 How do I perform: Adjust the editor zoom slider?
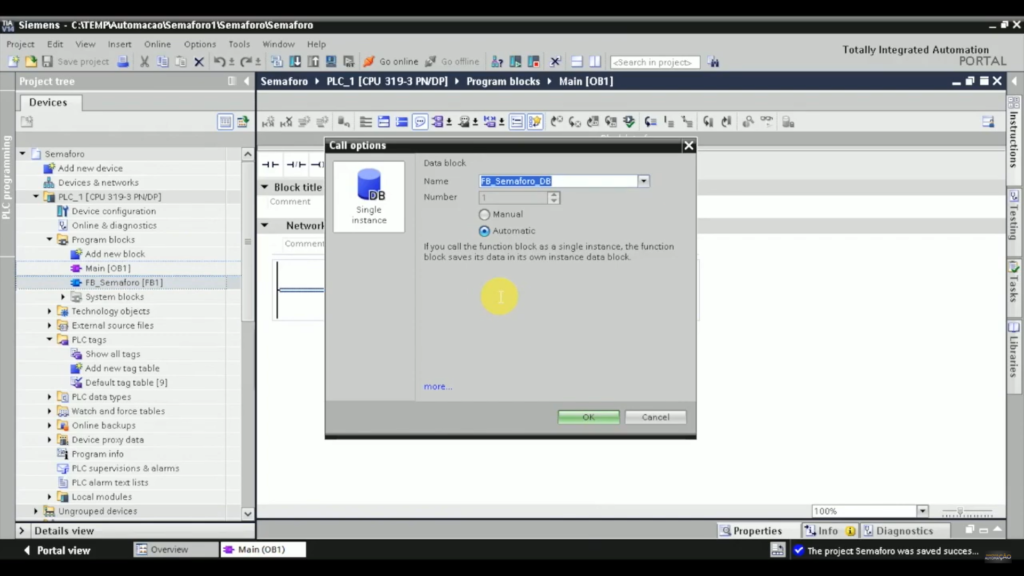tap(960, 511)
